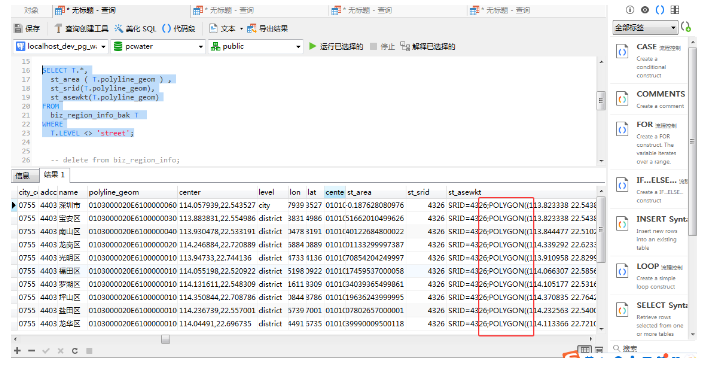This screenshot has height=371, width=703.
Task: Click line 21 biz_region_info_bak in editor
Action: click(x=90, y=115)
